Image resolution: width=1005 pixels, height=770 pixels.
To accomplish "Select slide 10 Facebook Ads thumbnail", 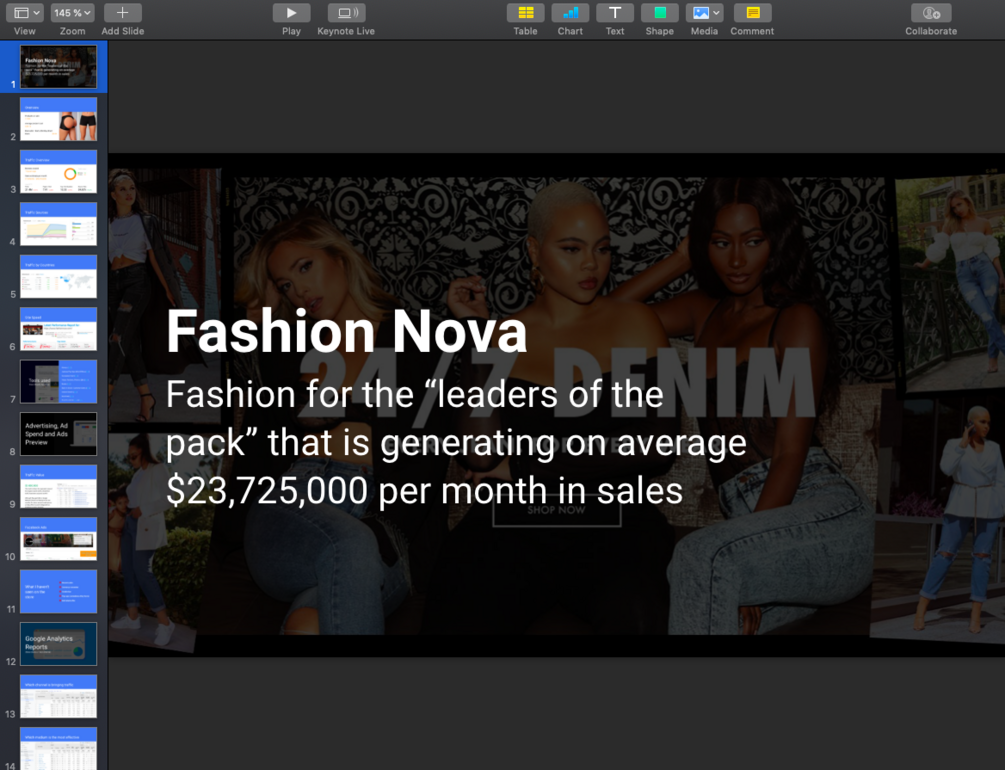I will click(58, 539).
